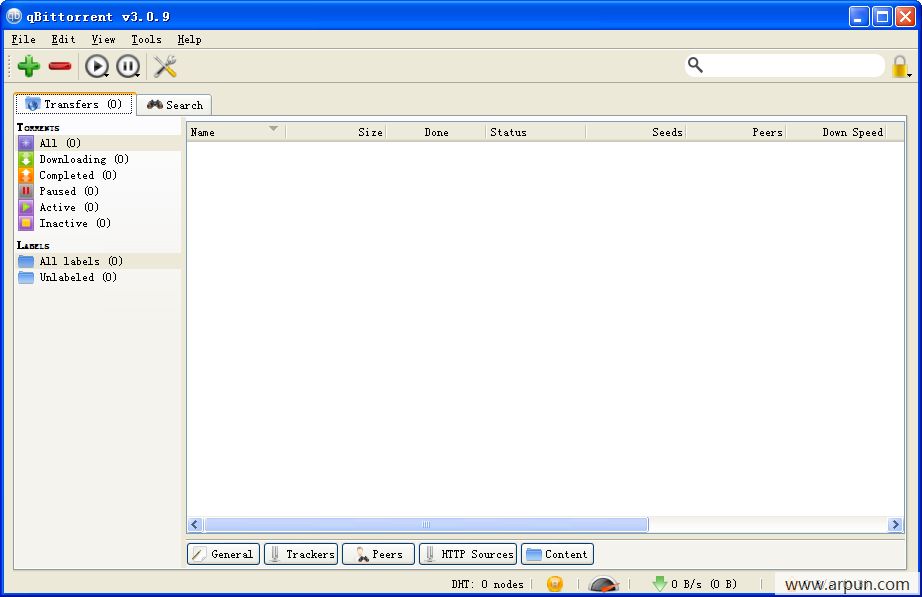Open the HTTP Sources panel
The height and width of the screenshot is (597, 922).
[467, 553]
